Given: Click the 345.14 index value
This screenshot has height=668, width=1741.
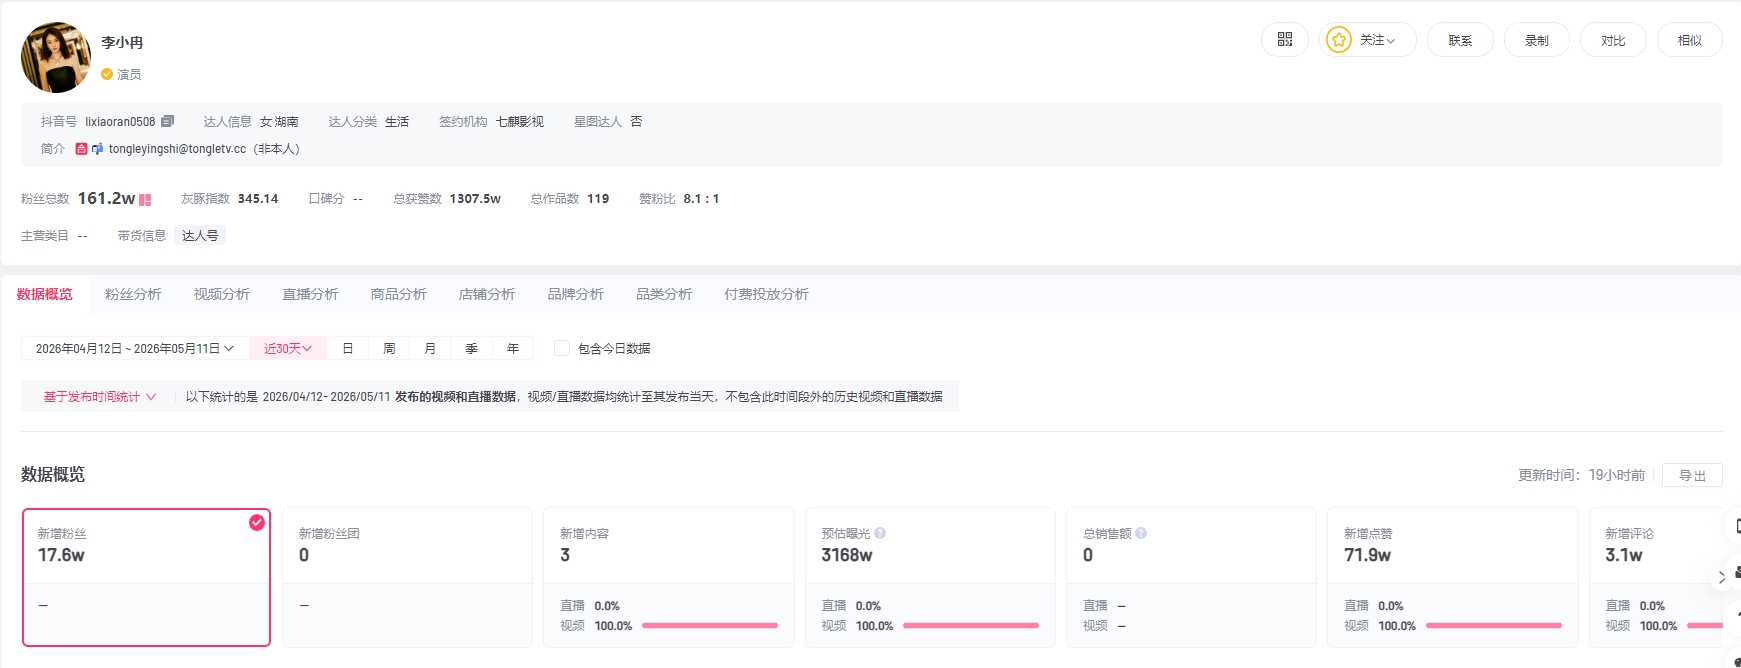Looking at the screenshot, I should click(258, 199).
